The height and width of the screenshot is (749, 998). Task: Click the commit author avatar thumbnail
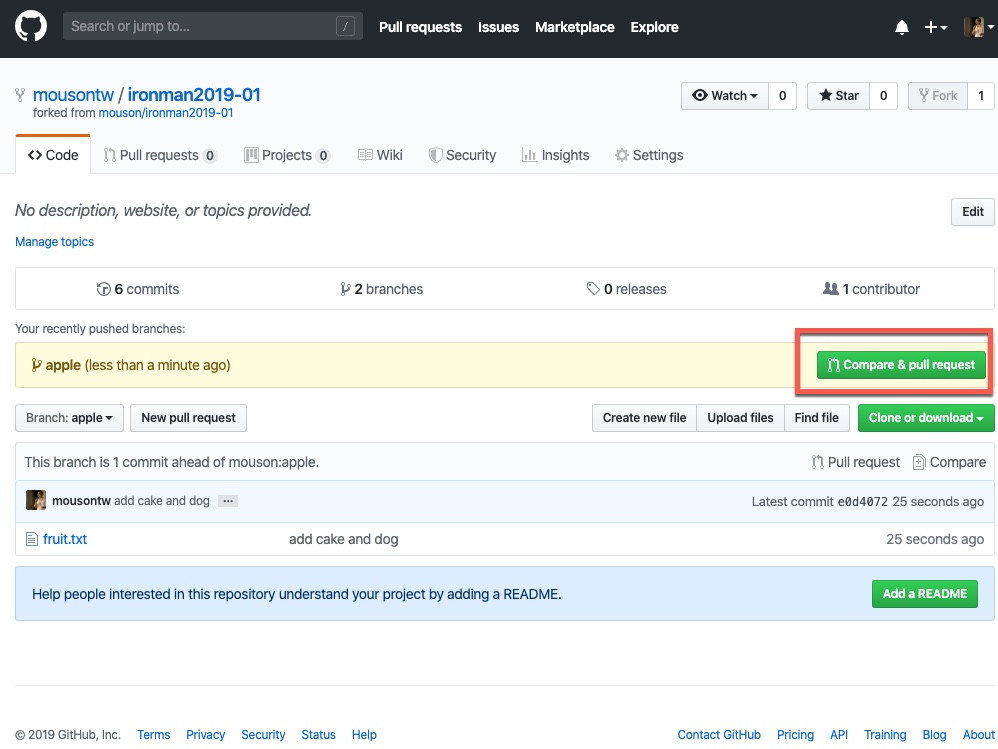tap(36, 500)
